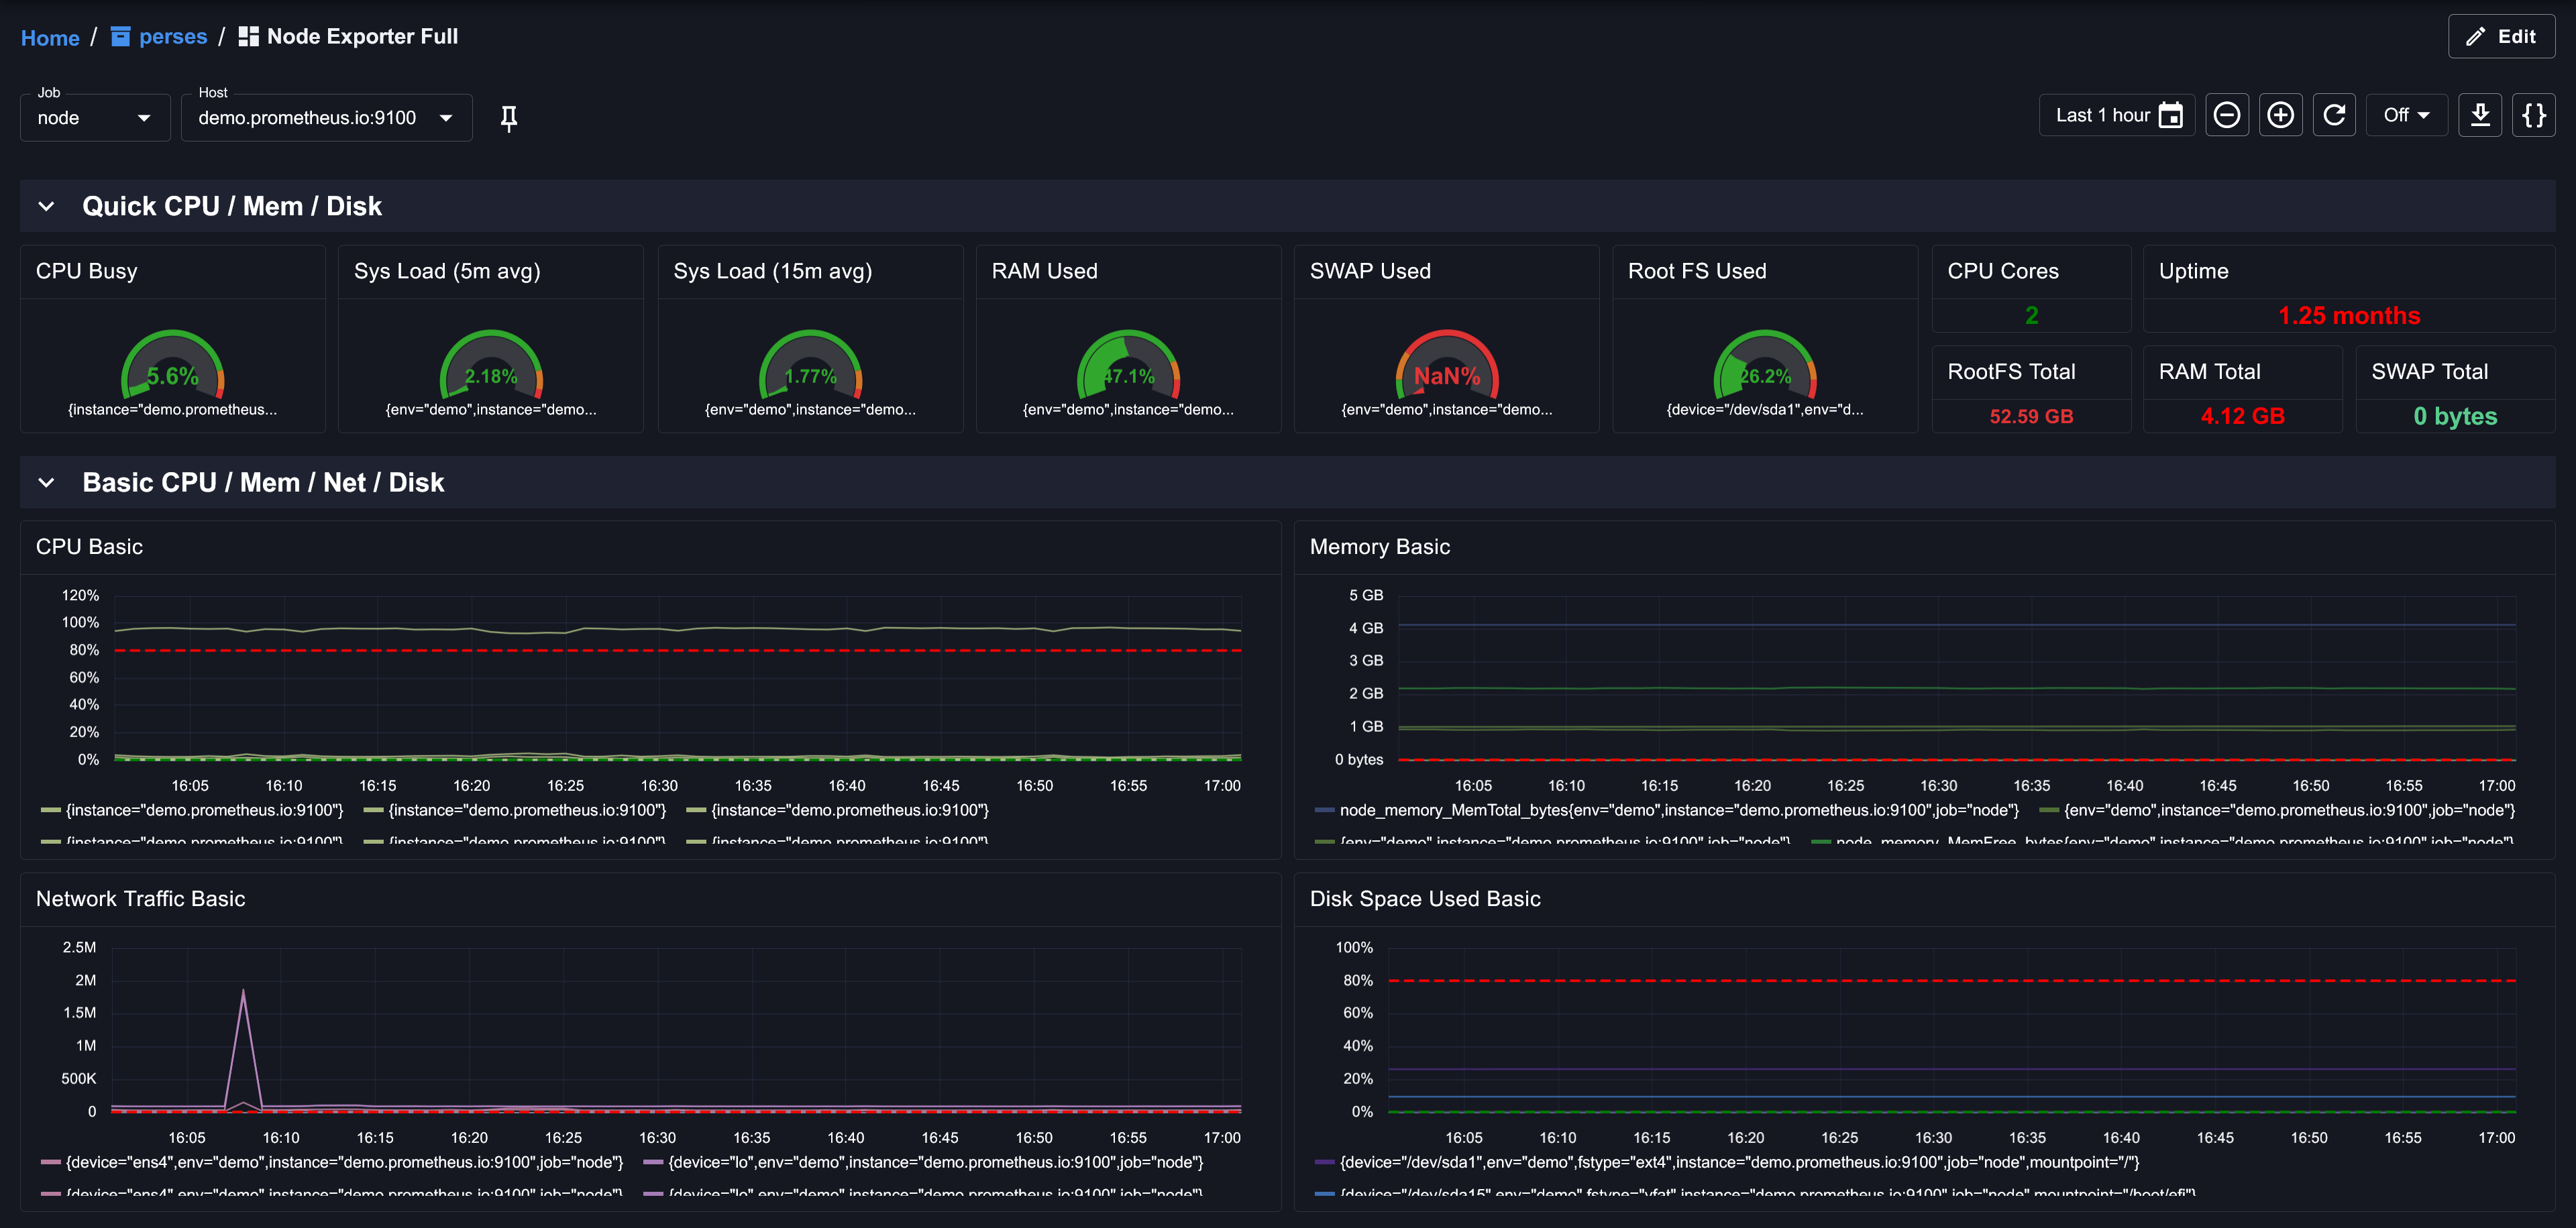Click the download dashboard icon
The height and width of the screenshot is (1228, 2576).
2480,115
